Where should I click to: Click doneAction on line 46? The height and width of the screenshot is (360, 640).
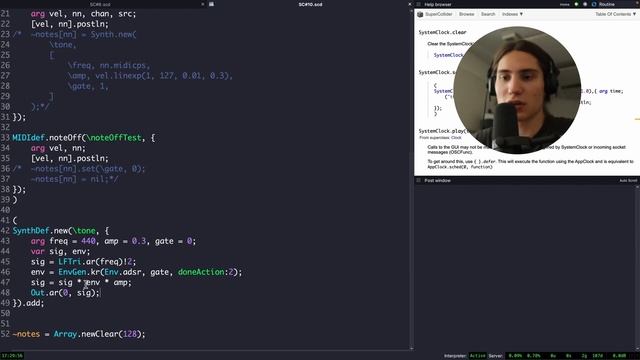click(200, 272)
